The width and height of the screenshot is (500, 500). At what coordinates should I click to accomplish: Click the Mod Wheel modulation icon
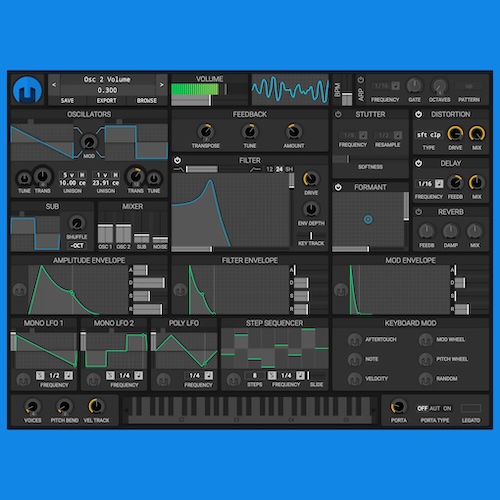426,340
